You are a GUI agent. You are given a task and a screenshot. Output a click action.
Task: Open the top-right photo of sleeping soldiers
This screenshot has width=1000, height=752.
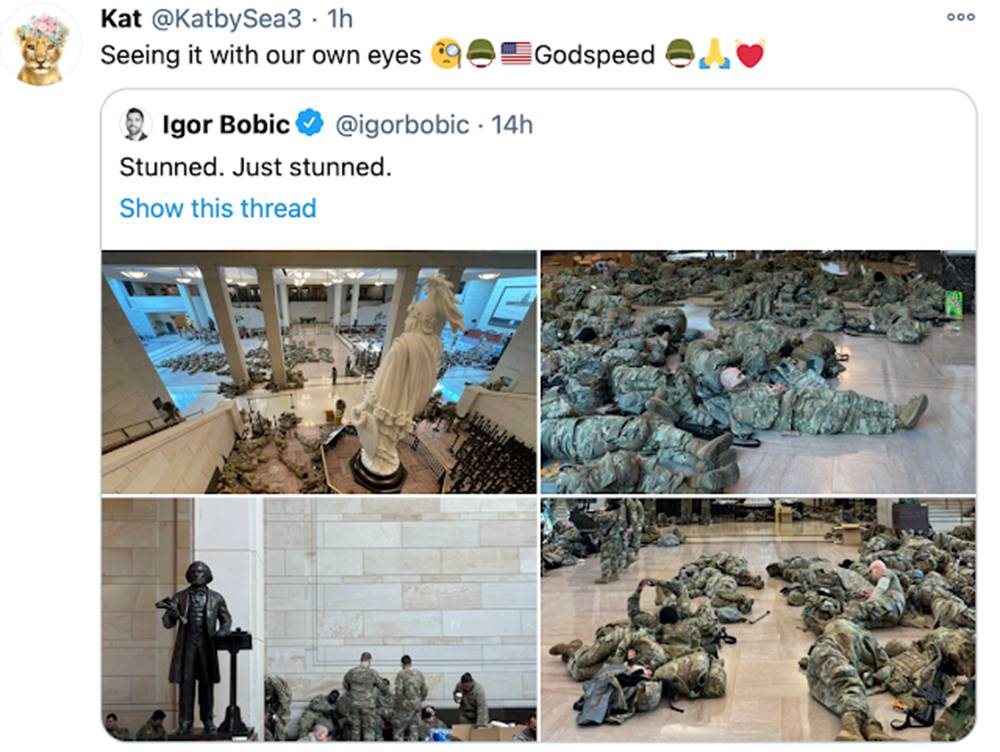point(758,372)
